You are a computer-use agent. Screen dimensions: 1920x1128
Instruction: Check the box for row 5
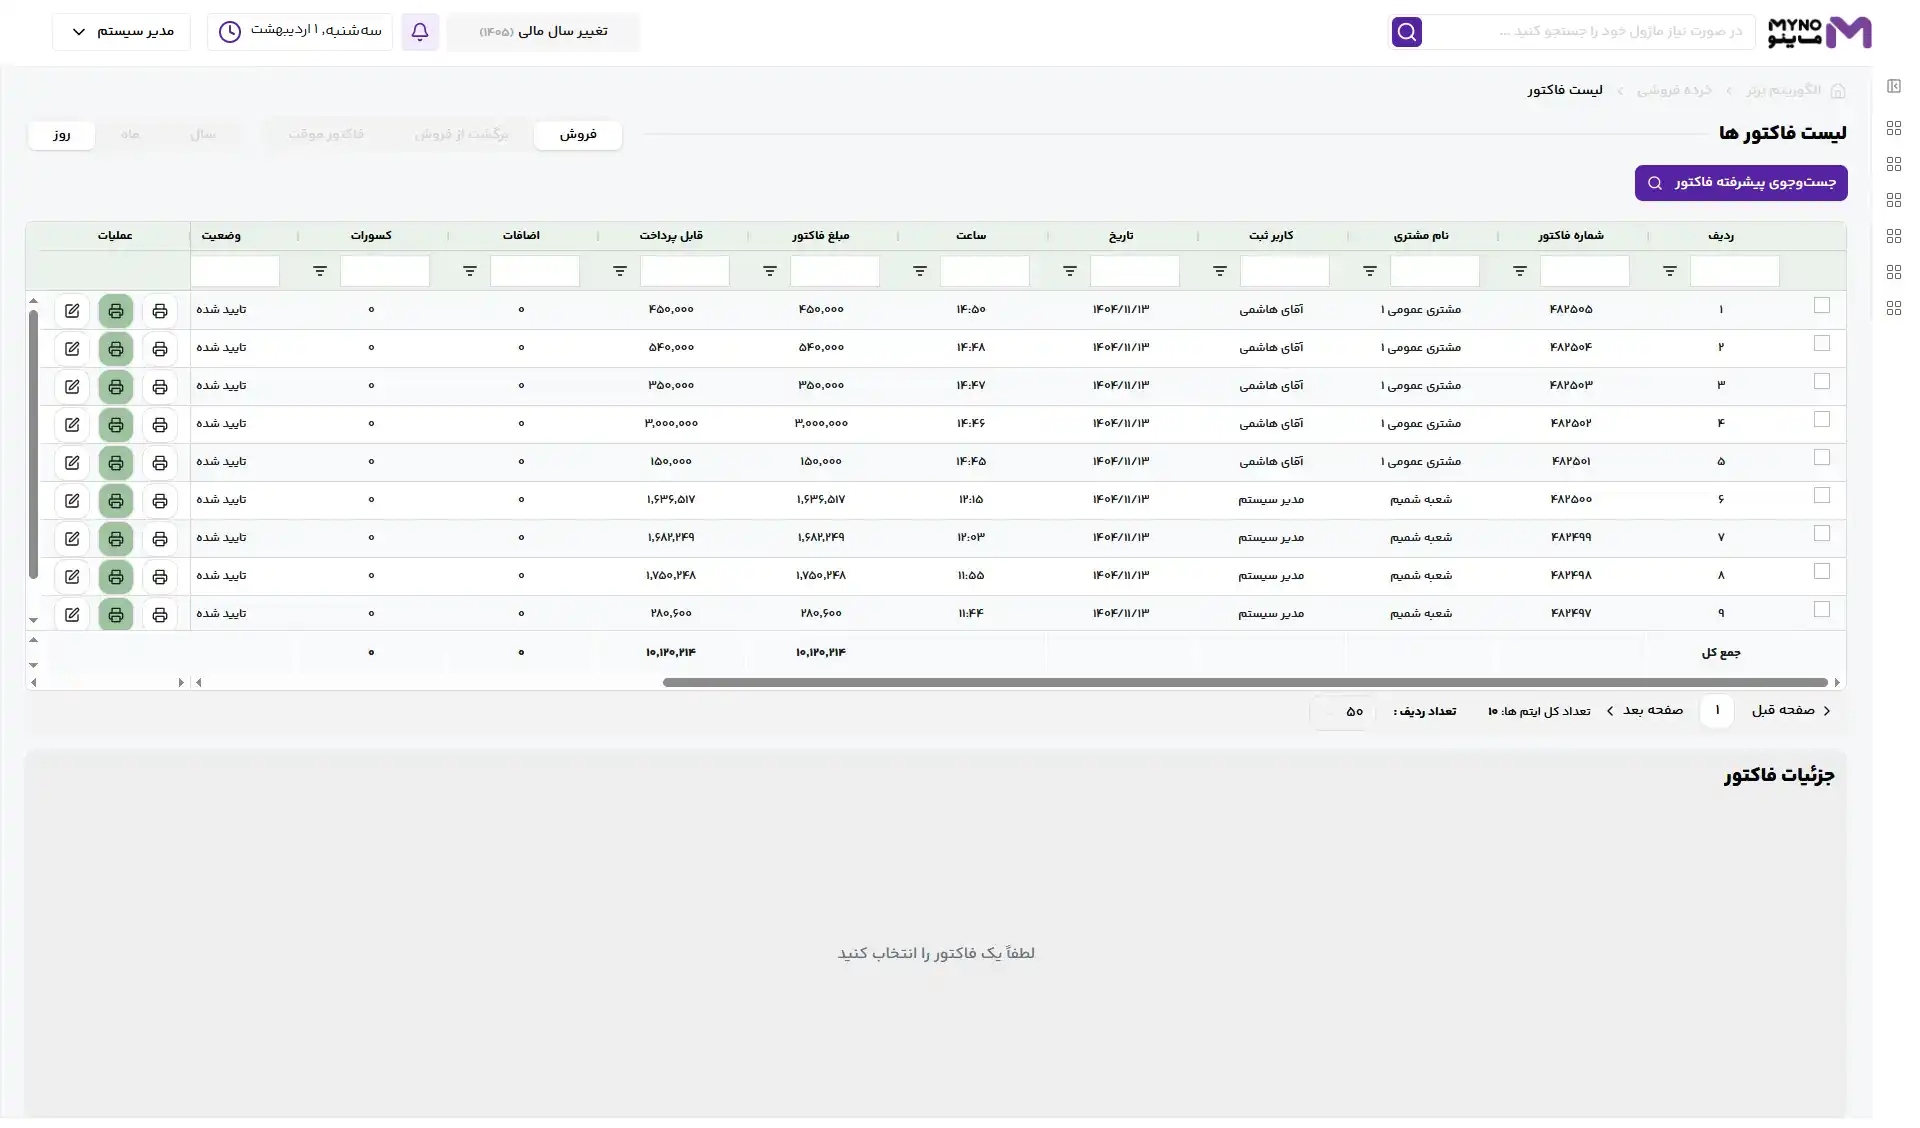click(x=1822, y=457)
